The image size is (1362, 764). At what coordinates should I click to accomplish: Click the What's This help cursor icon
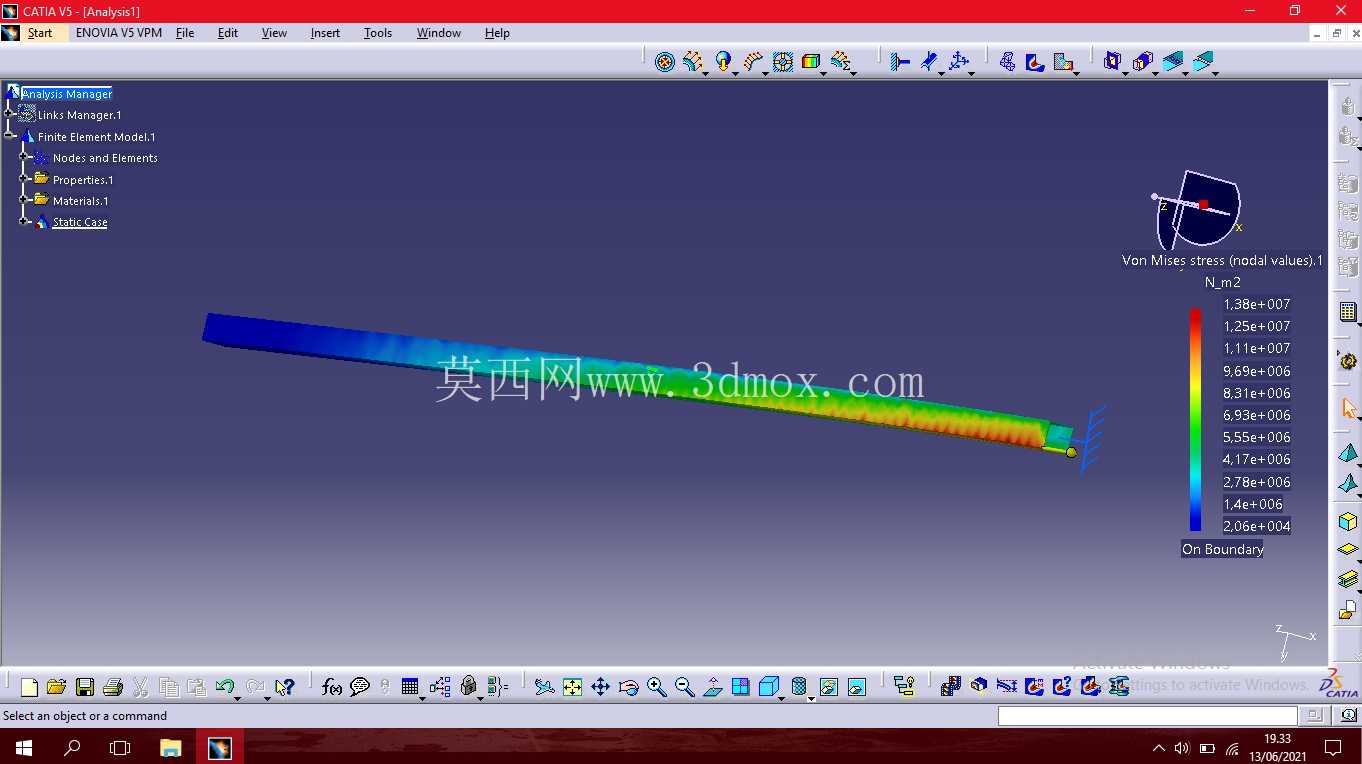(285, 687)
